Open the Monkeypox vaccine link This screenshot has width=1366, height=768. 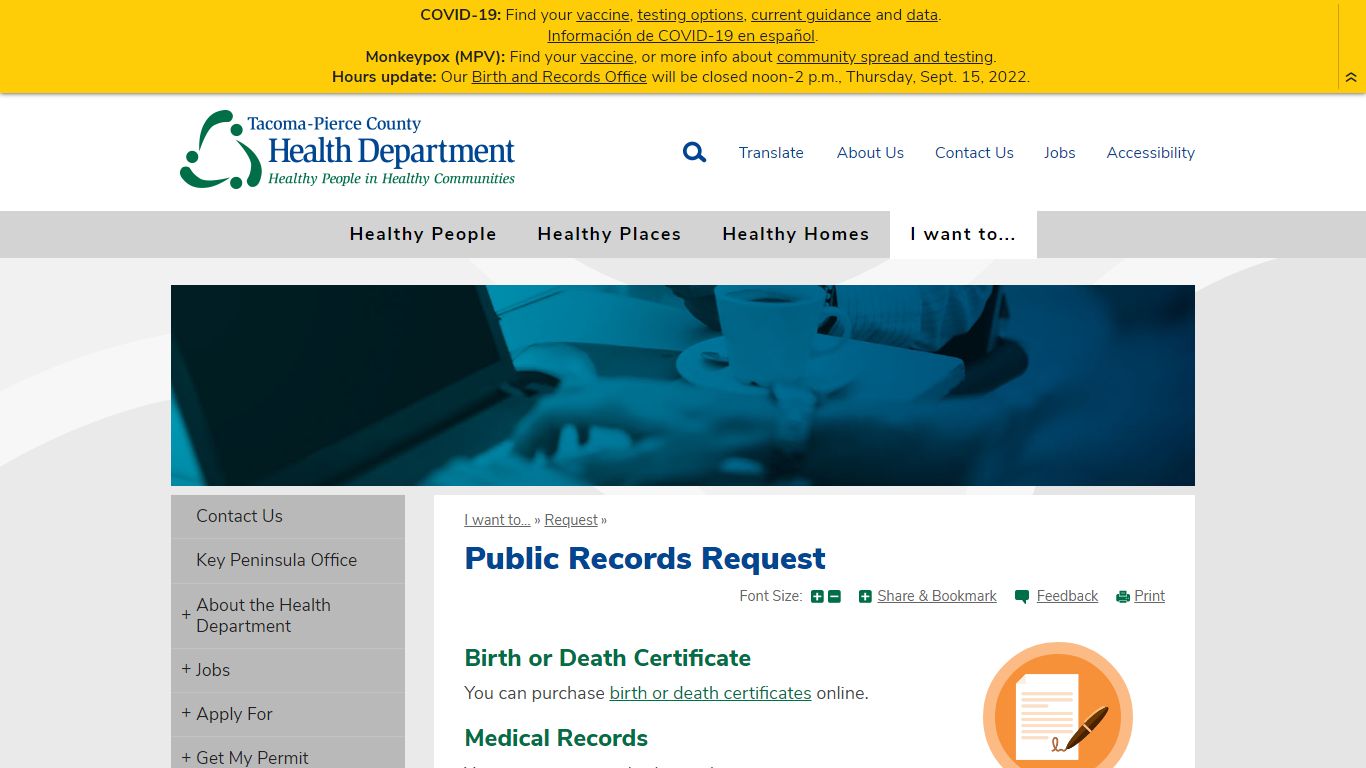click(x=607, y=57)
